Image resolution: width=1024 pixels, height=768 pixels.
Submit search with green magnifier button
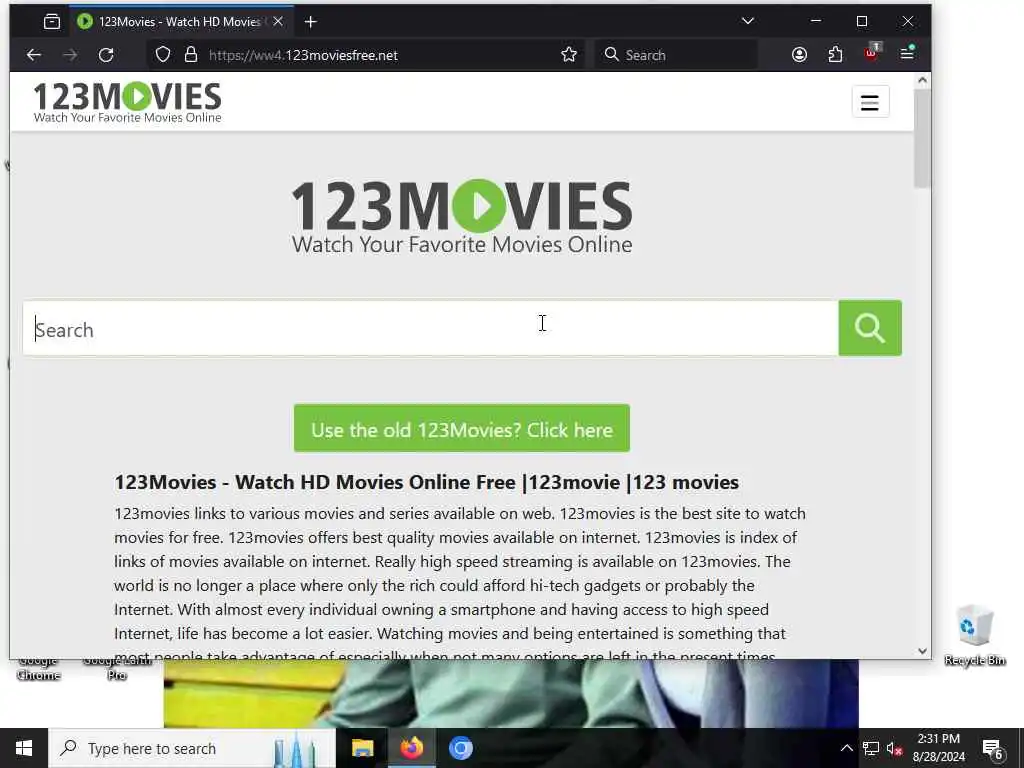click(870, 328)
